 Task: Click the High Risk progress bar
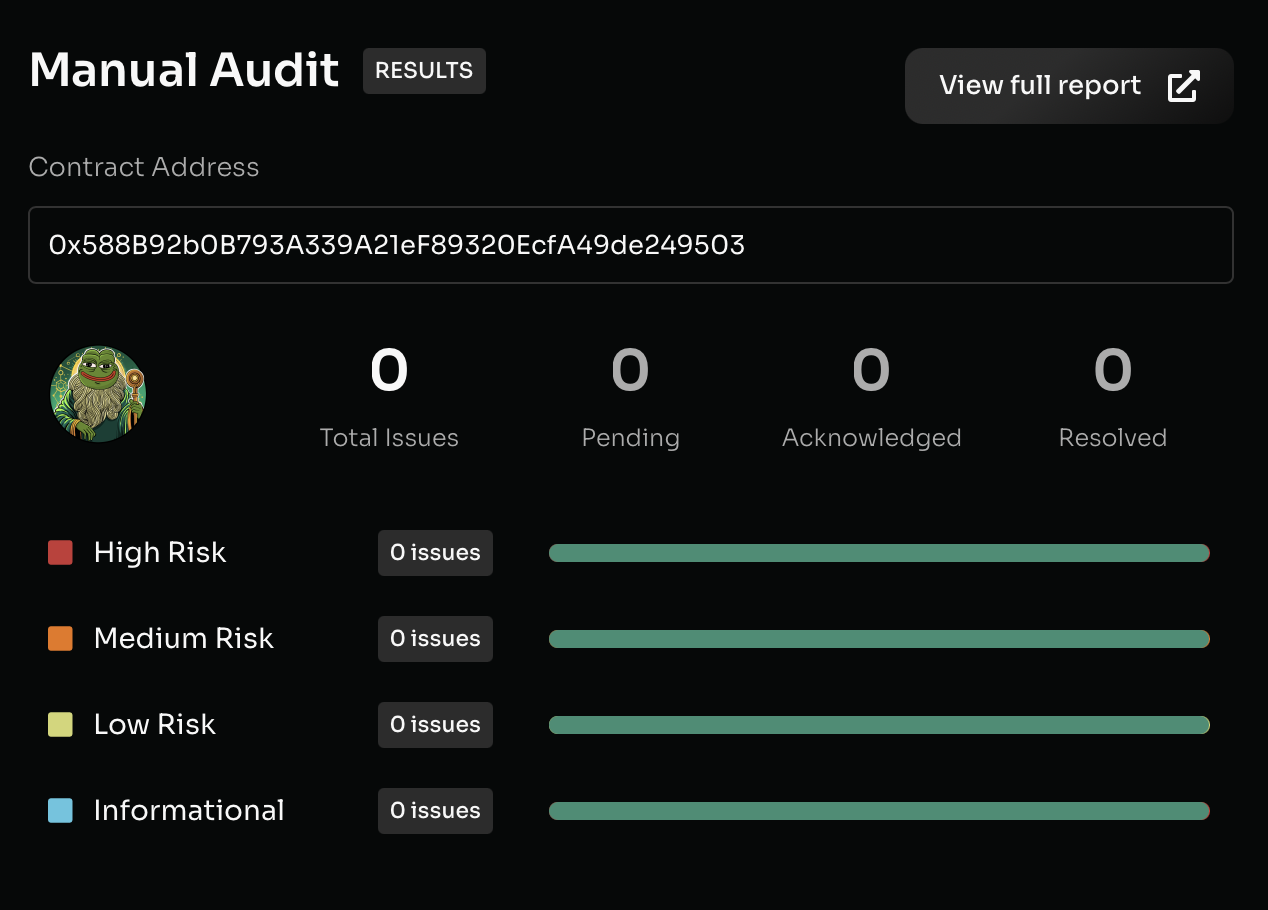(879, 553)
